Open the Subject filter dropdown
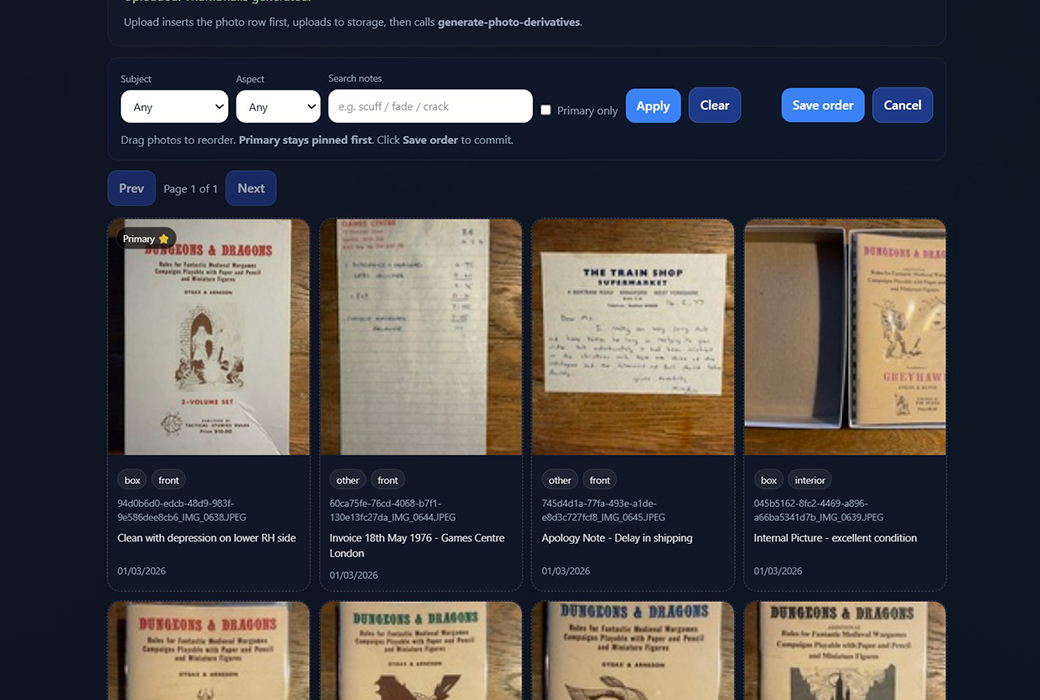 click(x=175, y=107)
